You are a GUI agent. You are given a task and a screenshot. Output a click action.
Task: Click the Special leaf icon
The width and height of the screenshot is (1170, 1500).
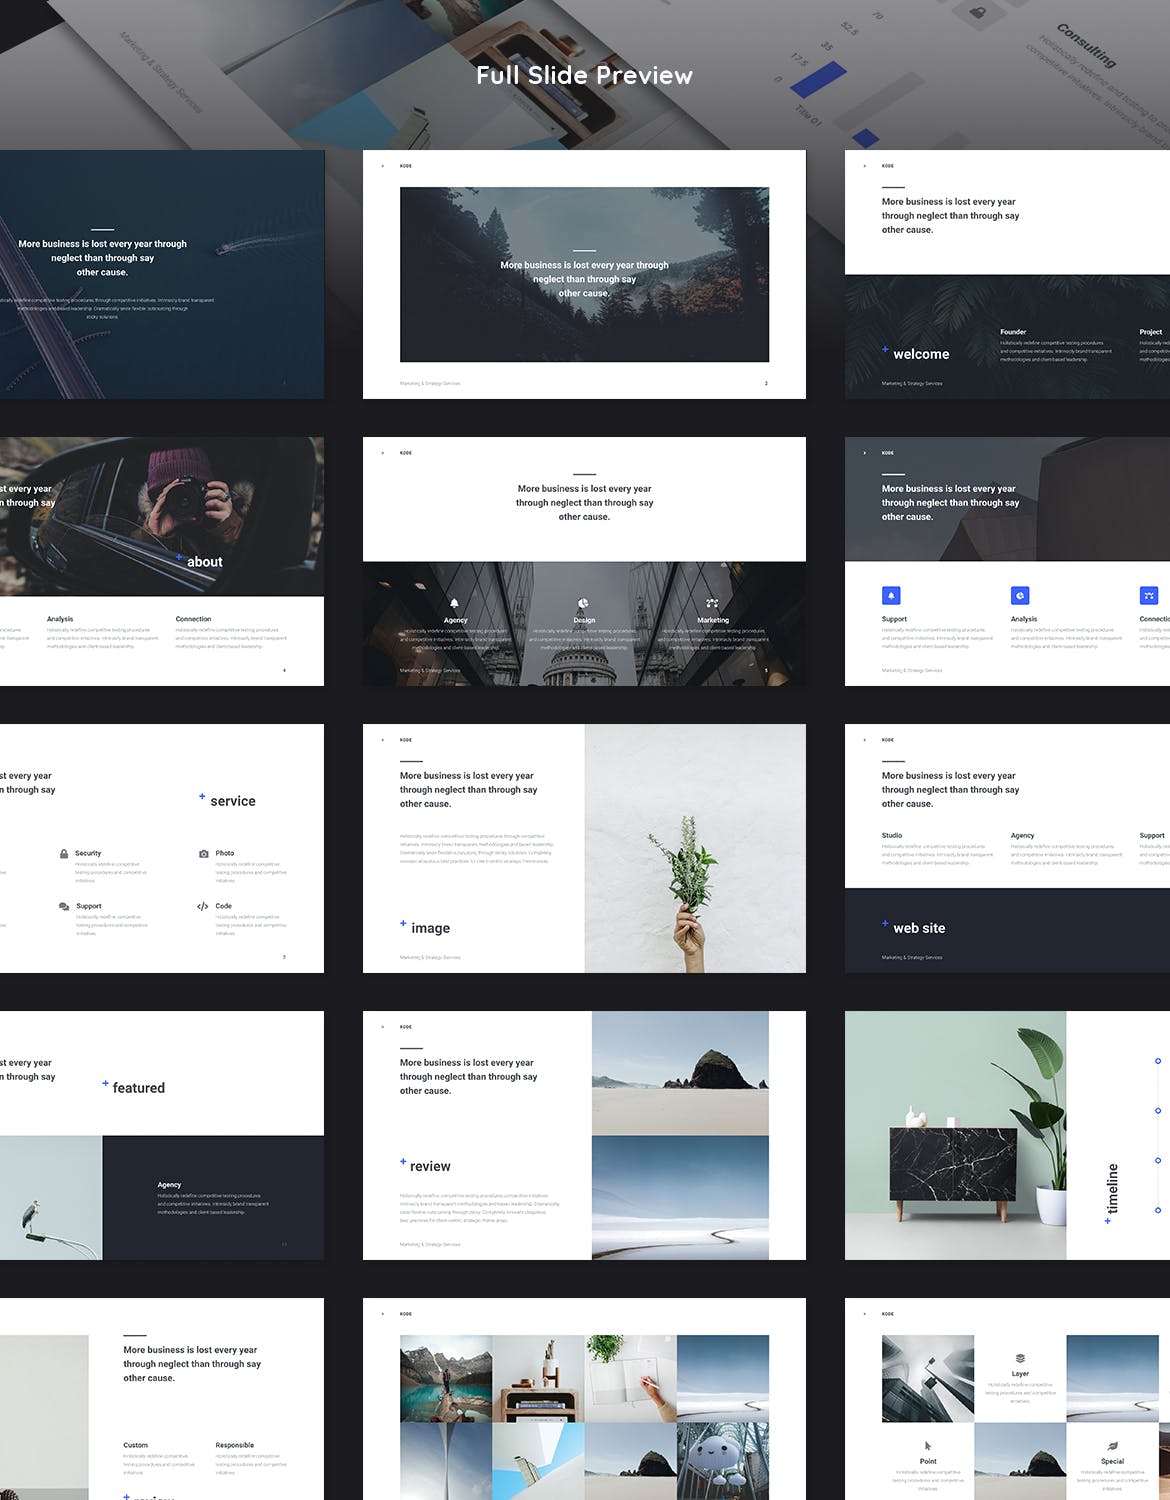click(x=1112, y=1446)
